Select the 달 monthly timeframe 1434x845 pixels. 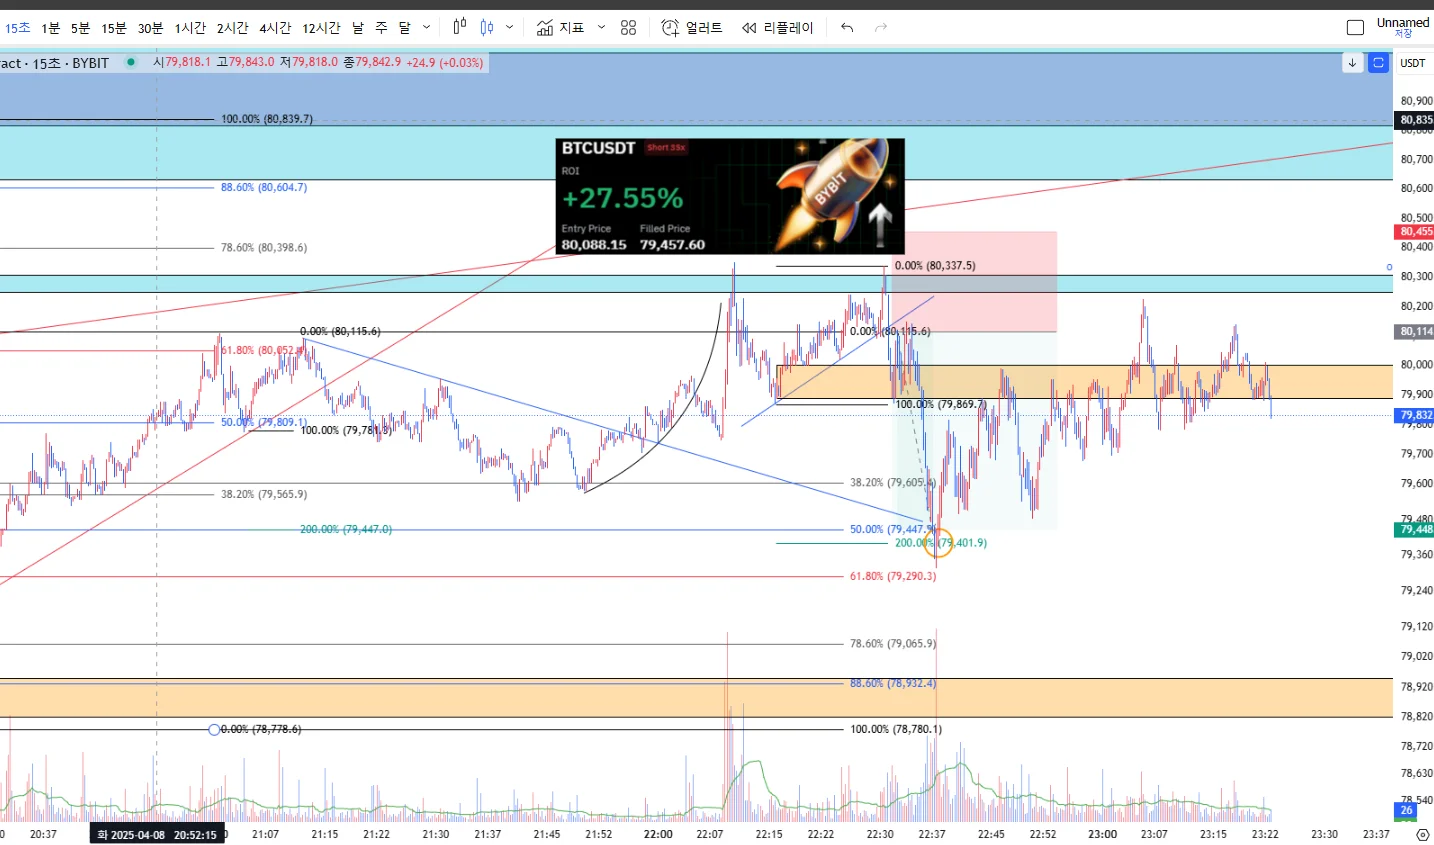click(x=404, y=28)
